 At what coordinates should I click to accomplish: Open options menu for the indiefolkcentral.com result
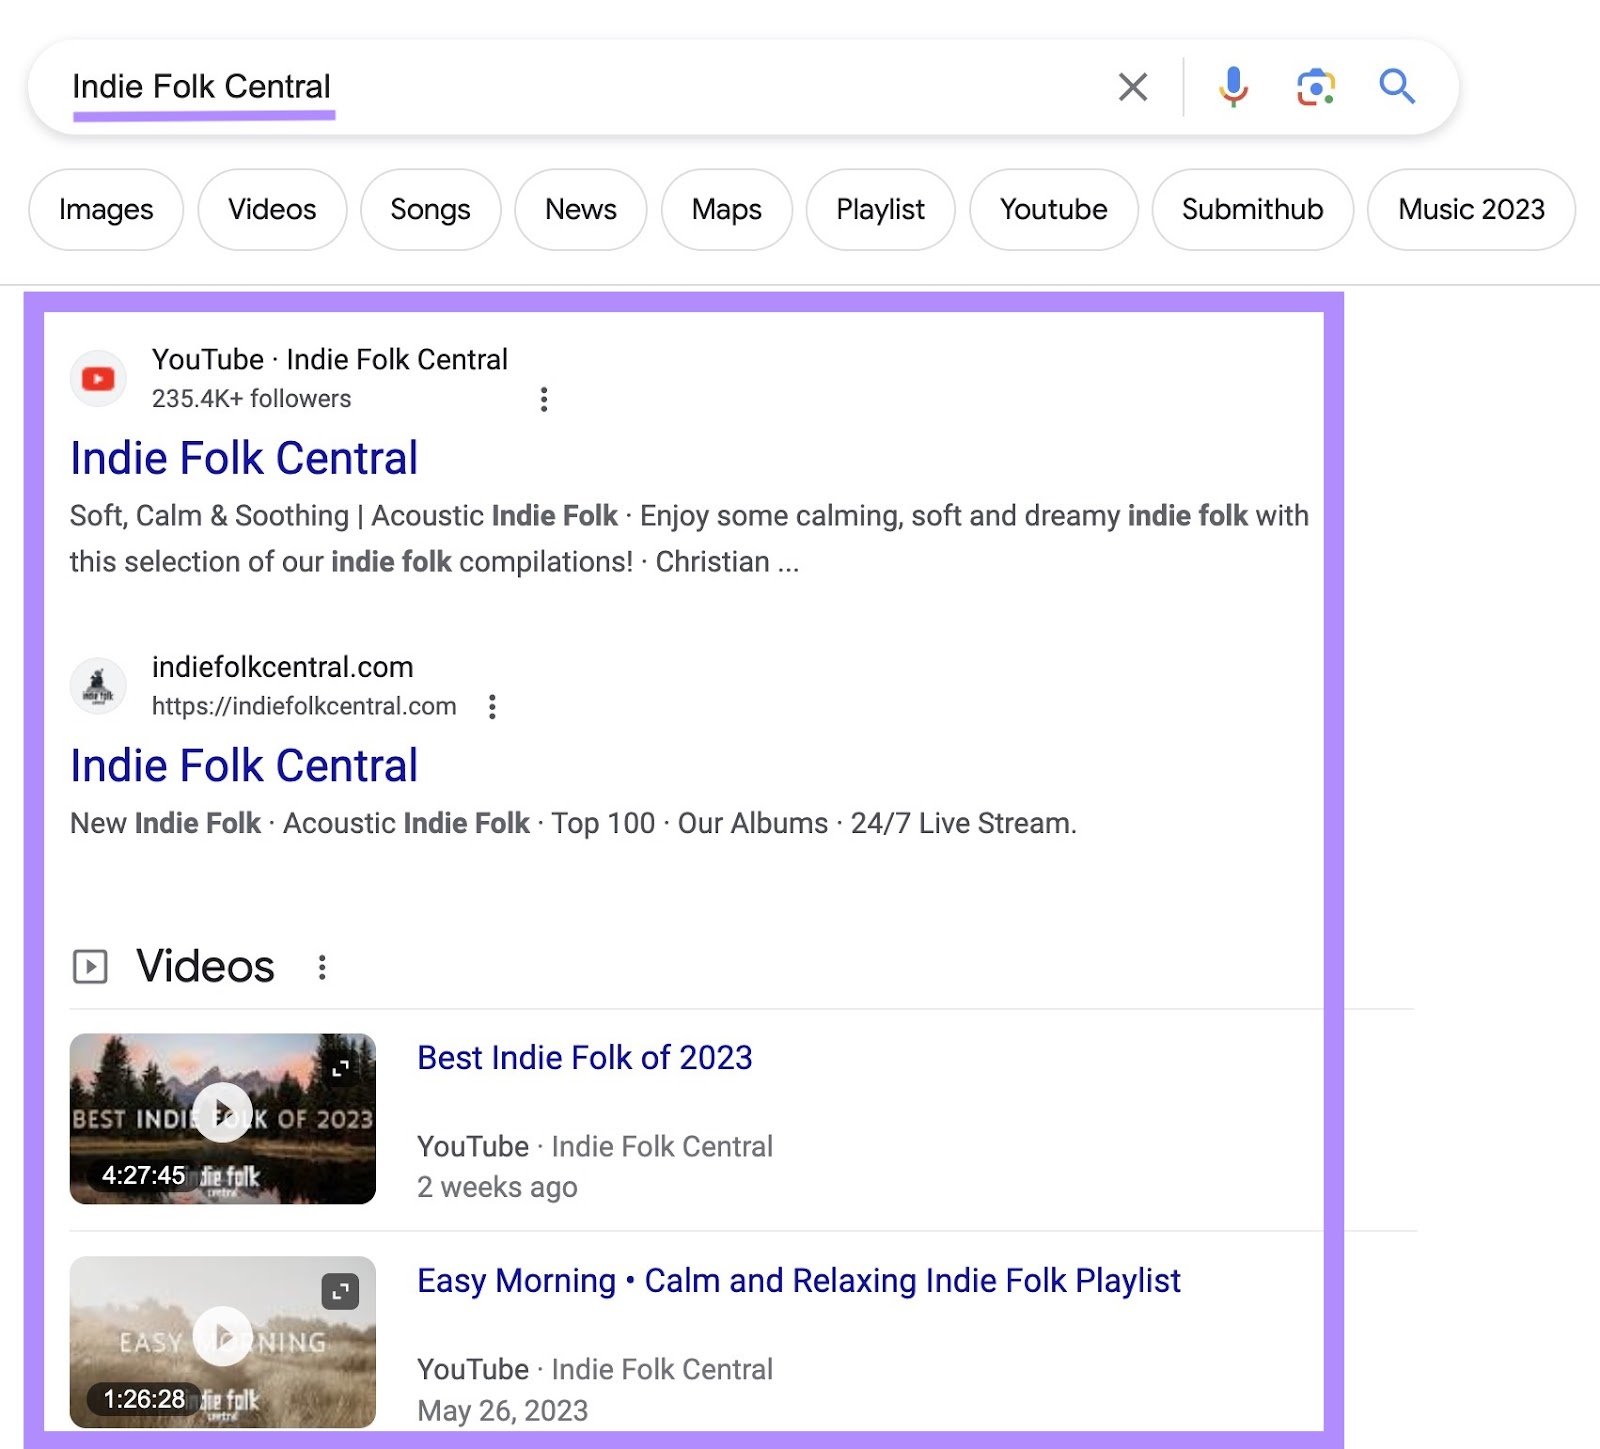coord(492,707)
